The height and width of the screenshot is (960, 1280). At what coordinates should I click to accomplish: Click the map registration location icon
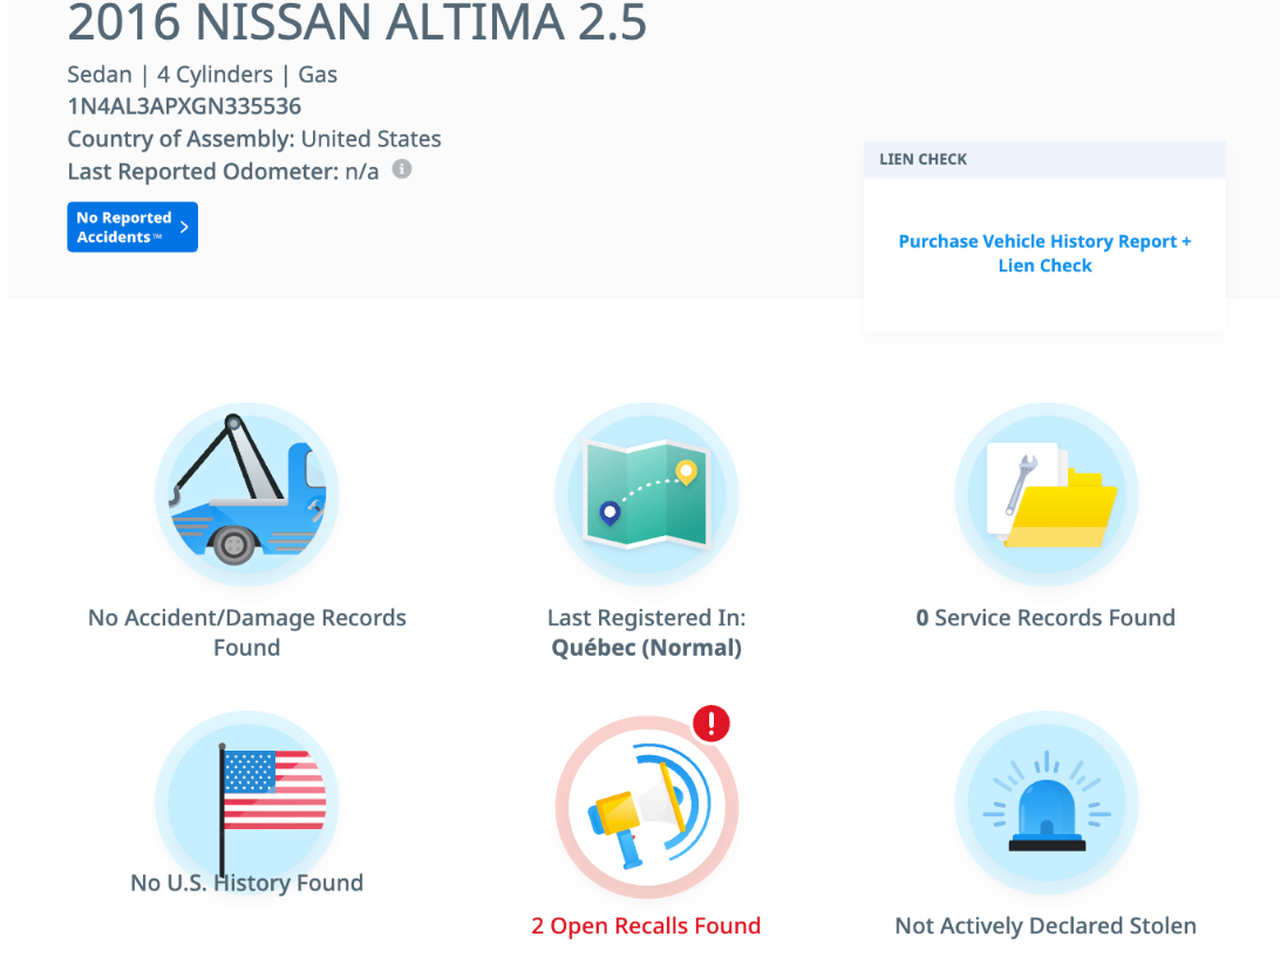646,494
